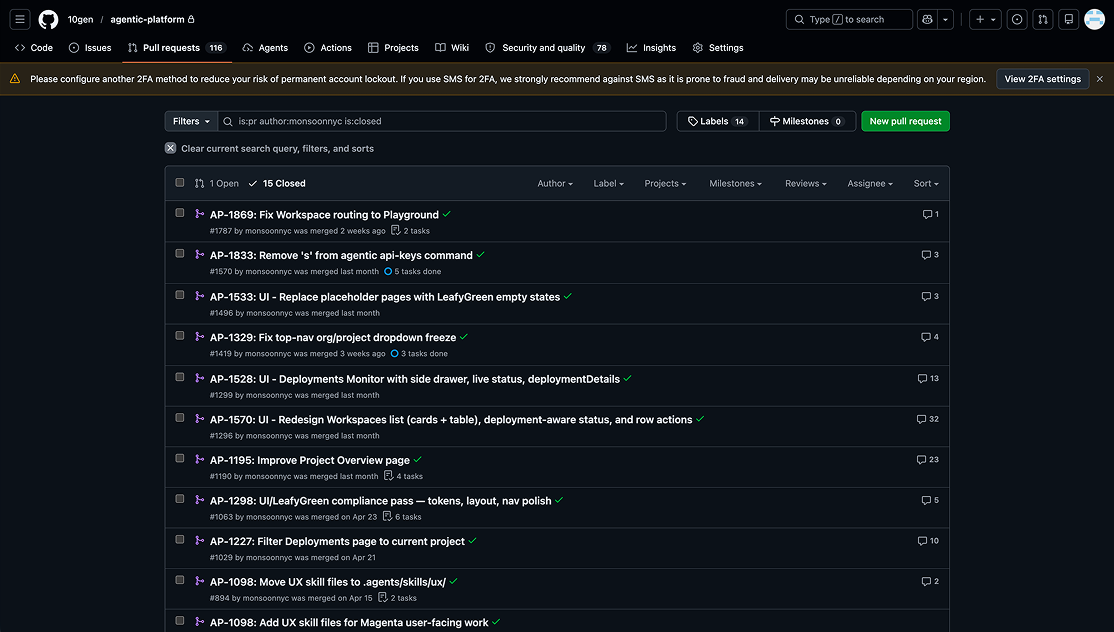
Task: Open the 32 comments on AP-1570
Action: pyautogui.click(x=927, y=419)
